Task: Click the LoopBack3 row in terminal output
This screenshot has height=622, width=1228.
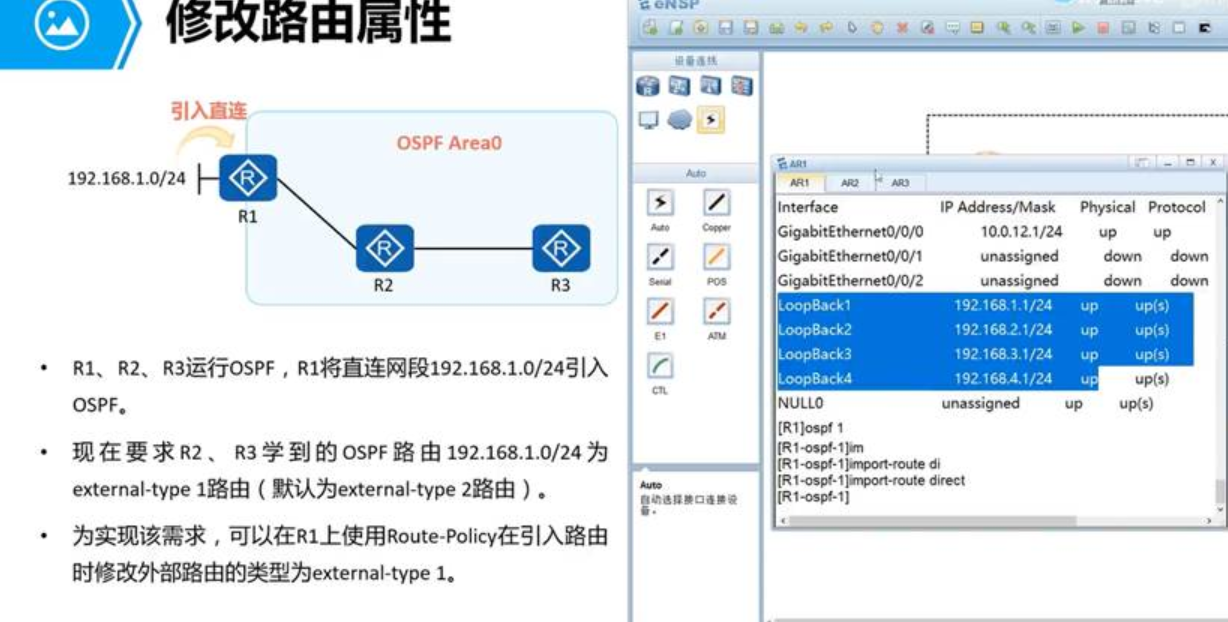Action: (x=985, y=354)
